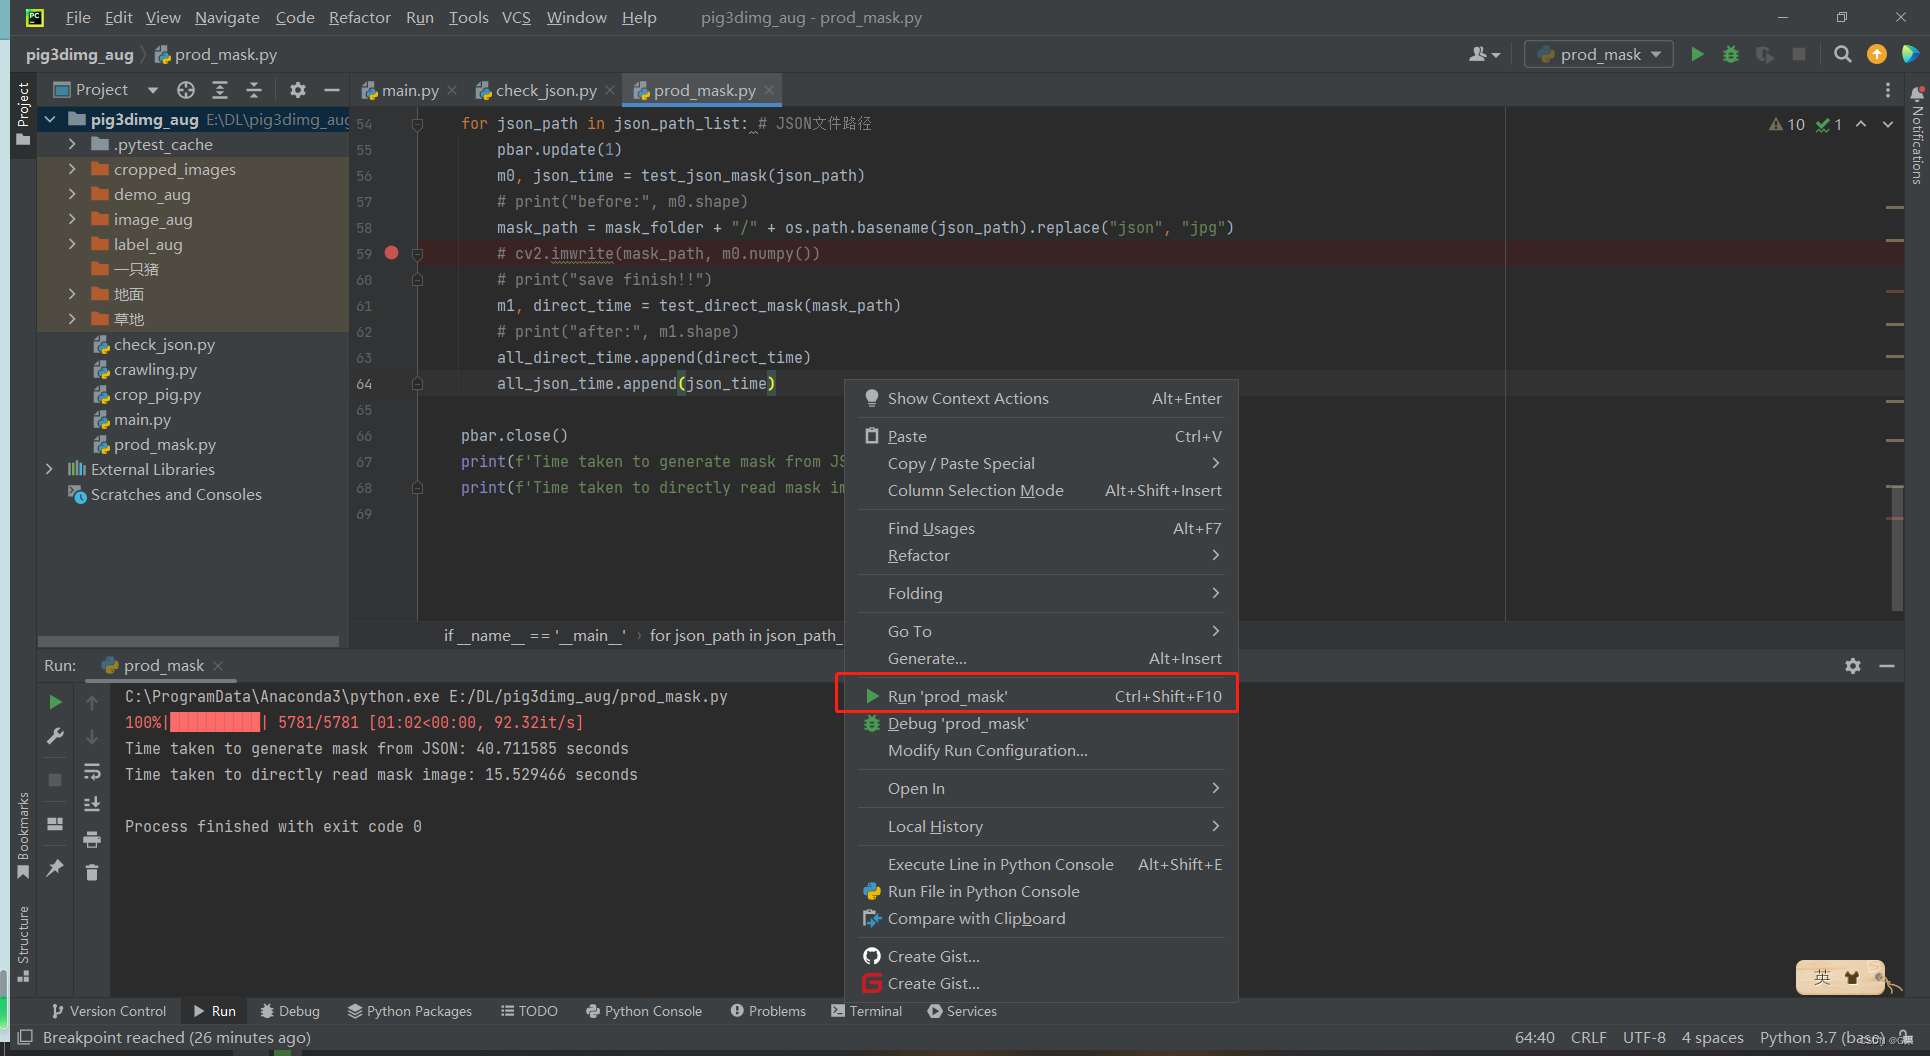Collapse all nodes in the Project panel
The width and height of the screenshot is (1930, 1056).
click(x=253, y=89)
